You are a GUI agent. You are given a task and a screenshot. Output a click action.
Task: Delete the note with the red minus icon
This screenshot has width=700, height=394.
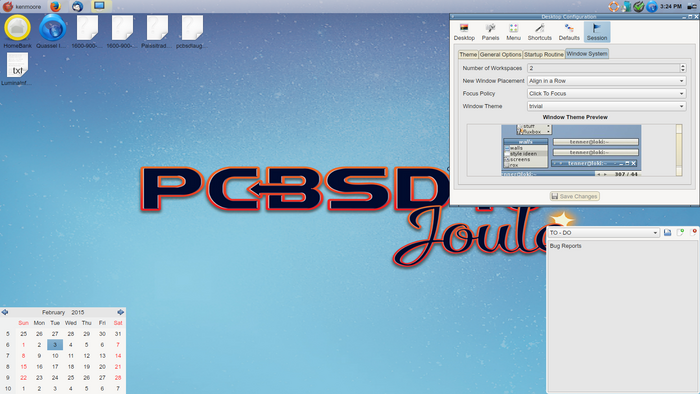694,232
